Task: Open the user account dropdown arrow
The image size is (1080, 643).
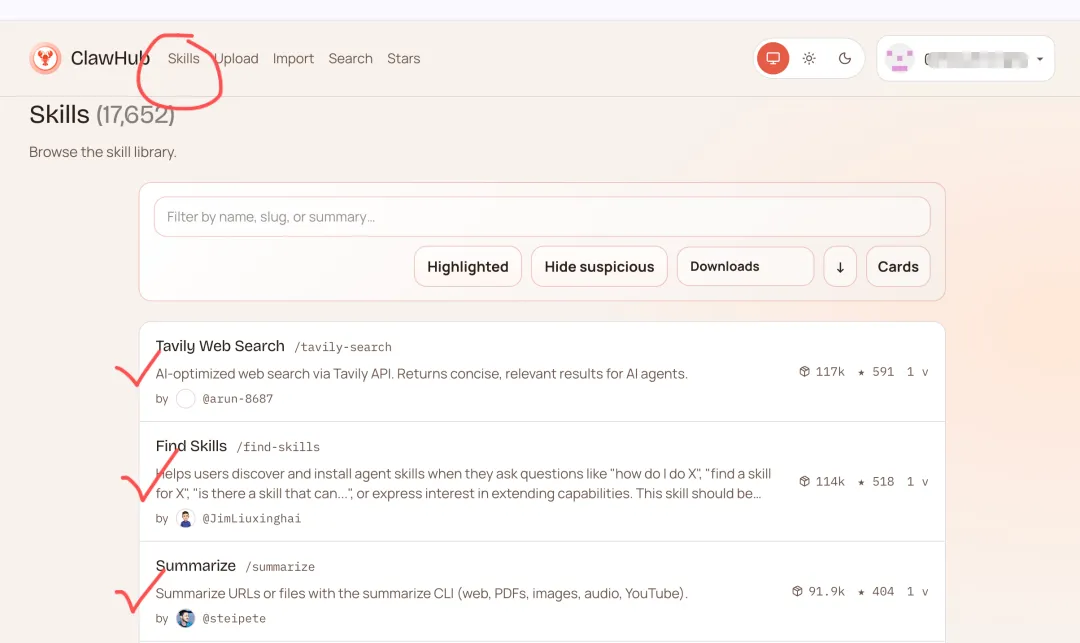Action: click(1040, 59)
